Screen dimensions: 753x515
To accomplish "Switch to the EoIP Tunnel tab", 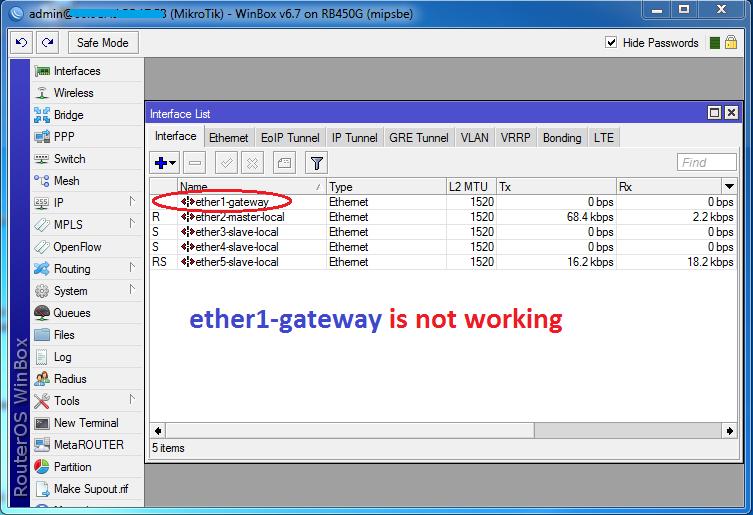I will point(290,138).
